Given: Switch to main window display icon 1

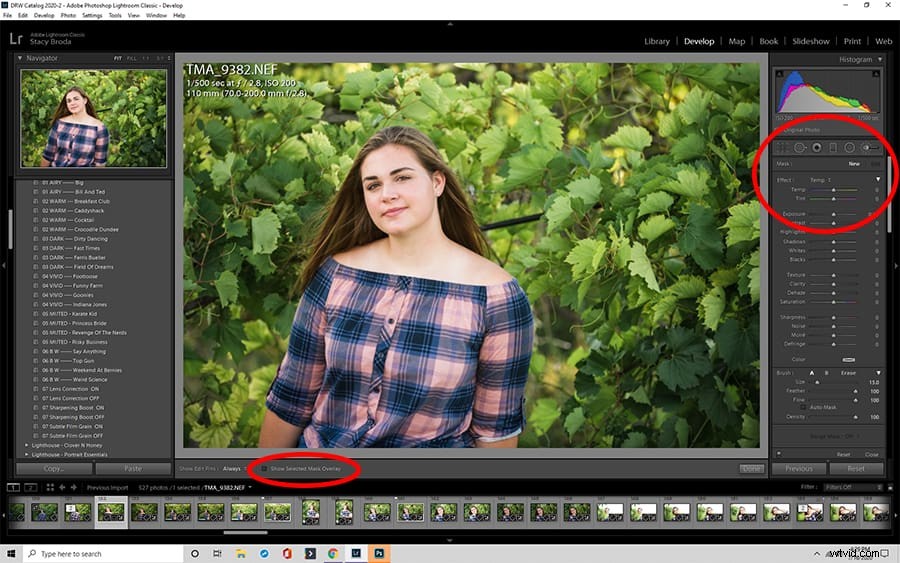Looking at the screenshot, I should 13,487.
